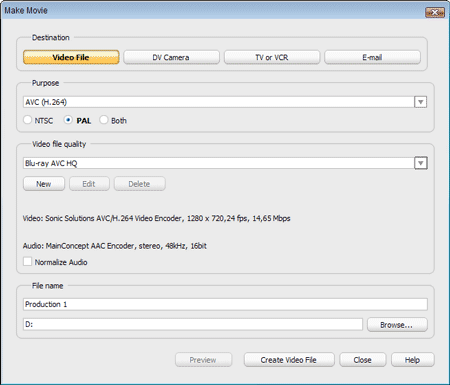Choose DV Camera as destination
Viewport: 450px width, 385px height.
tap(171, 57)
